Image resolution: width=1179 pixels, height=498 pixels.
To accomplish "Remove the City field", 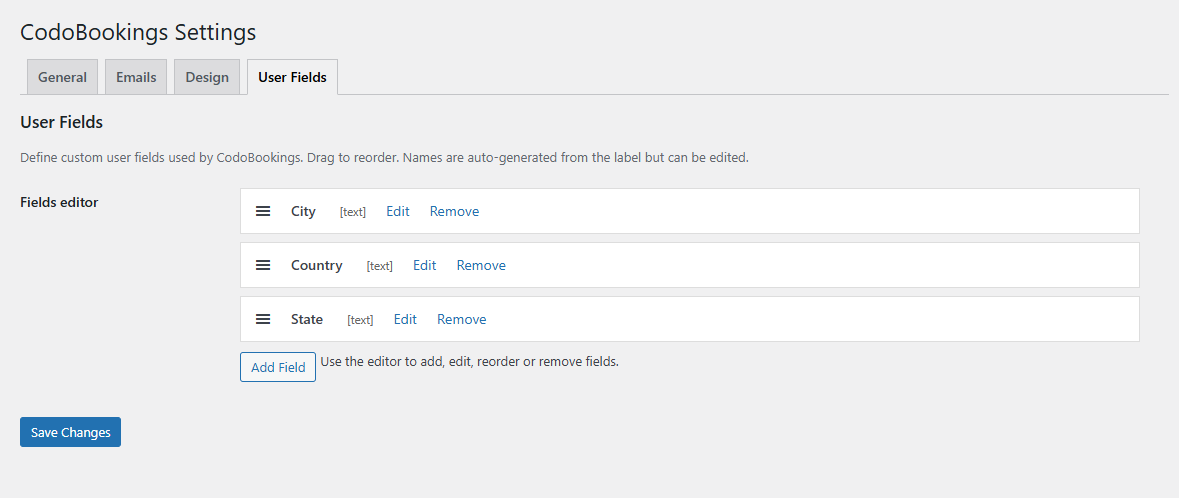I will [454, 211].
